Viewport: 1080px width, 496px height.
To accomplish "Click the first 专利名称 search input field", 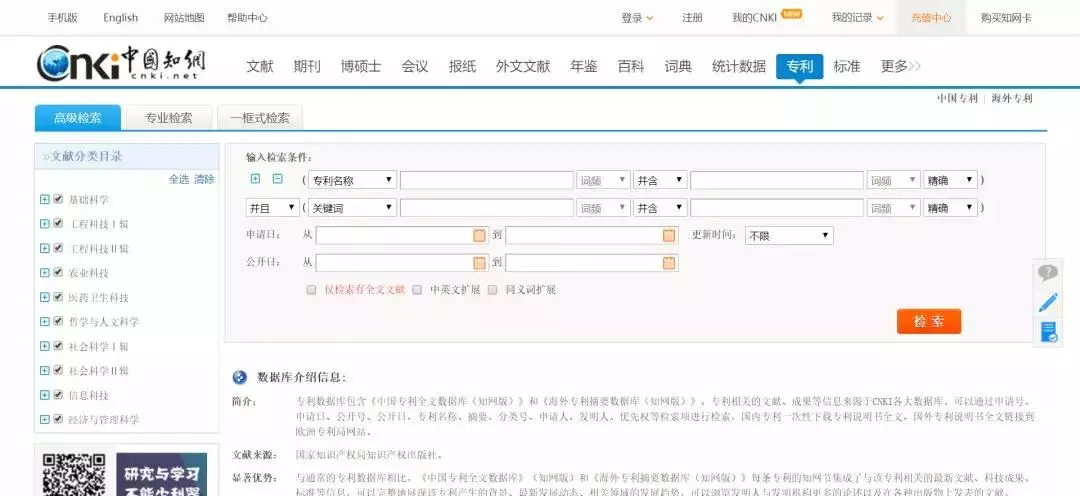I will (487, 180).
